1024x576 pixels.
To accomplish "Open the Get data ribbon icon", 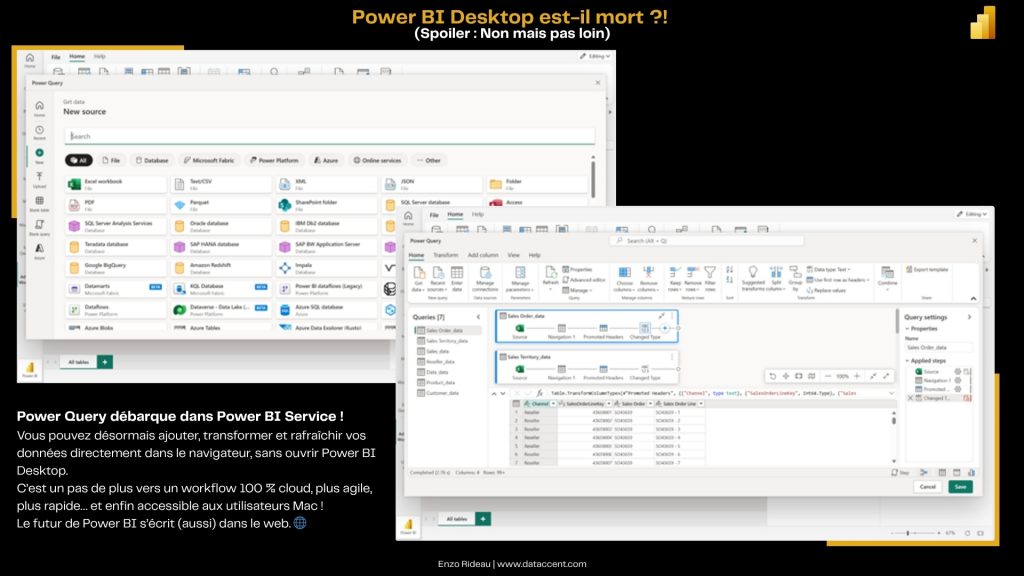I will pos(418,276).
